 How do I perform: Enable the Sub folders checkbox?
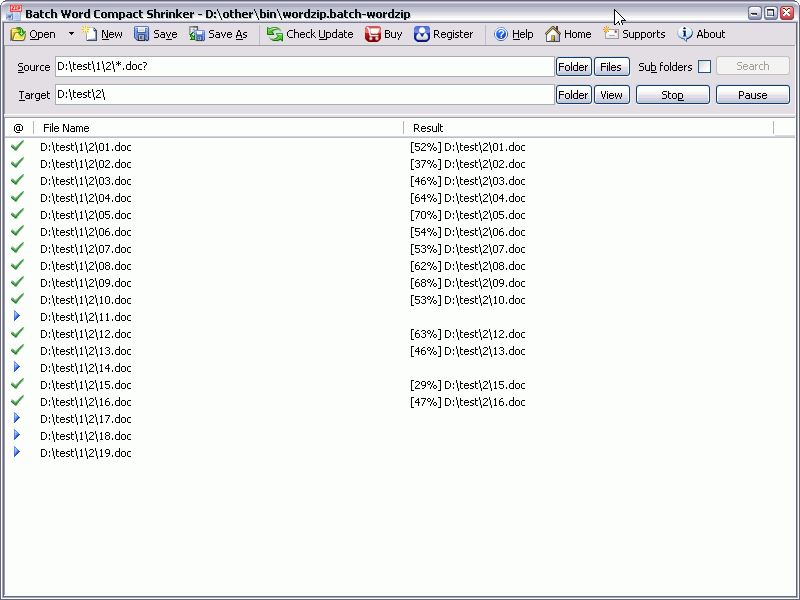704,67
